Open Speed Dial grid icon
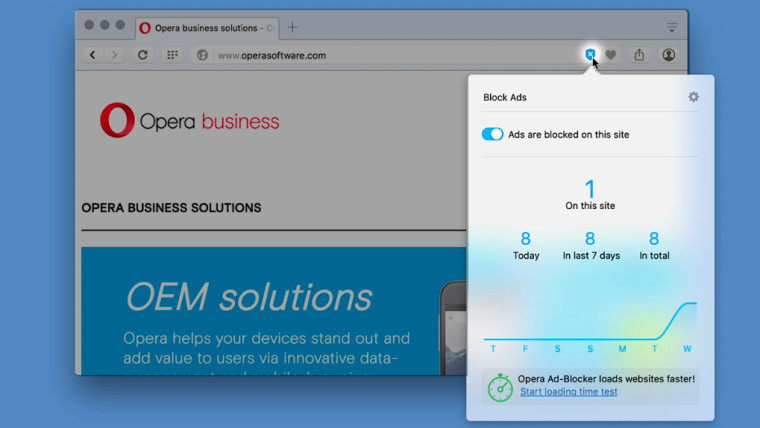This screenshot has height=428, width=760. [172, 55]
